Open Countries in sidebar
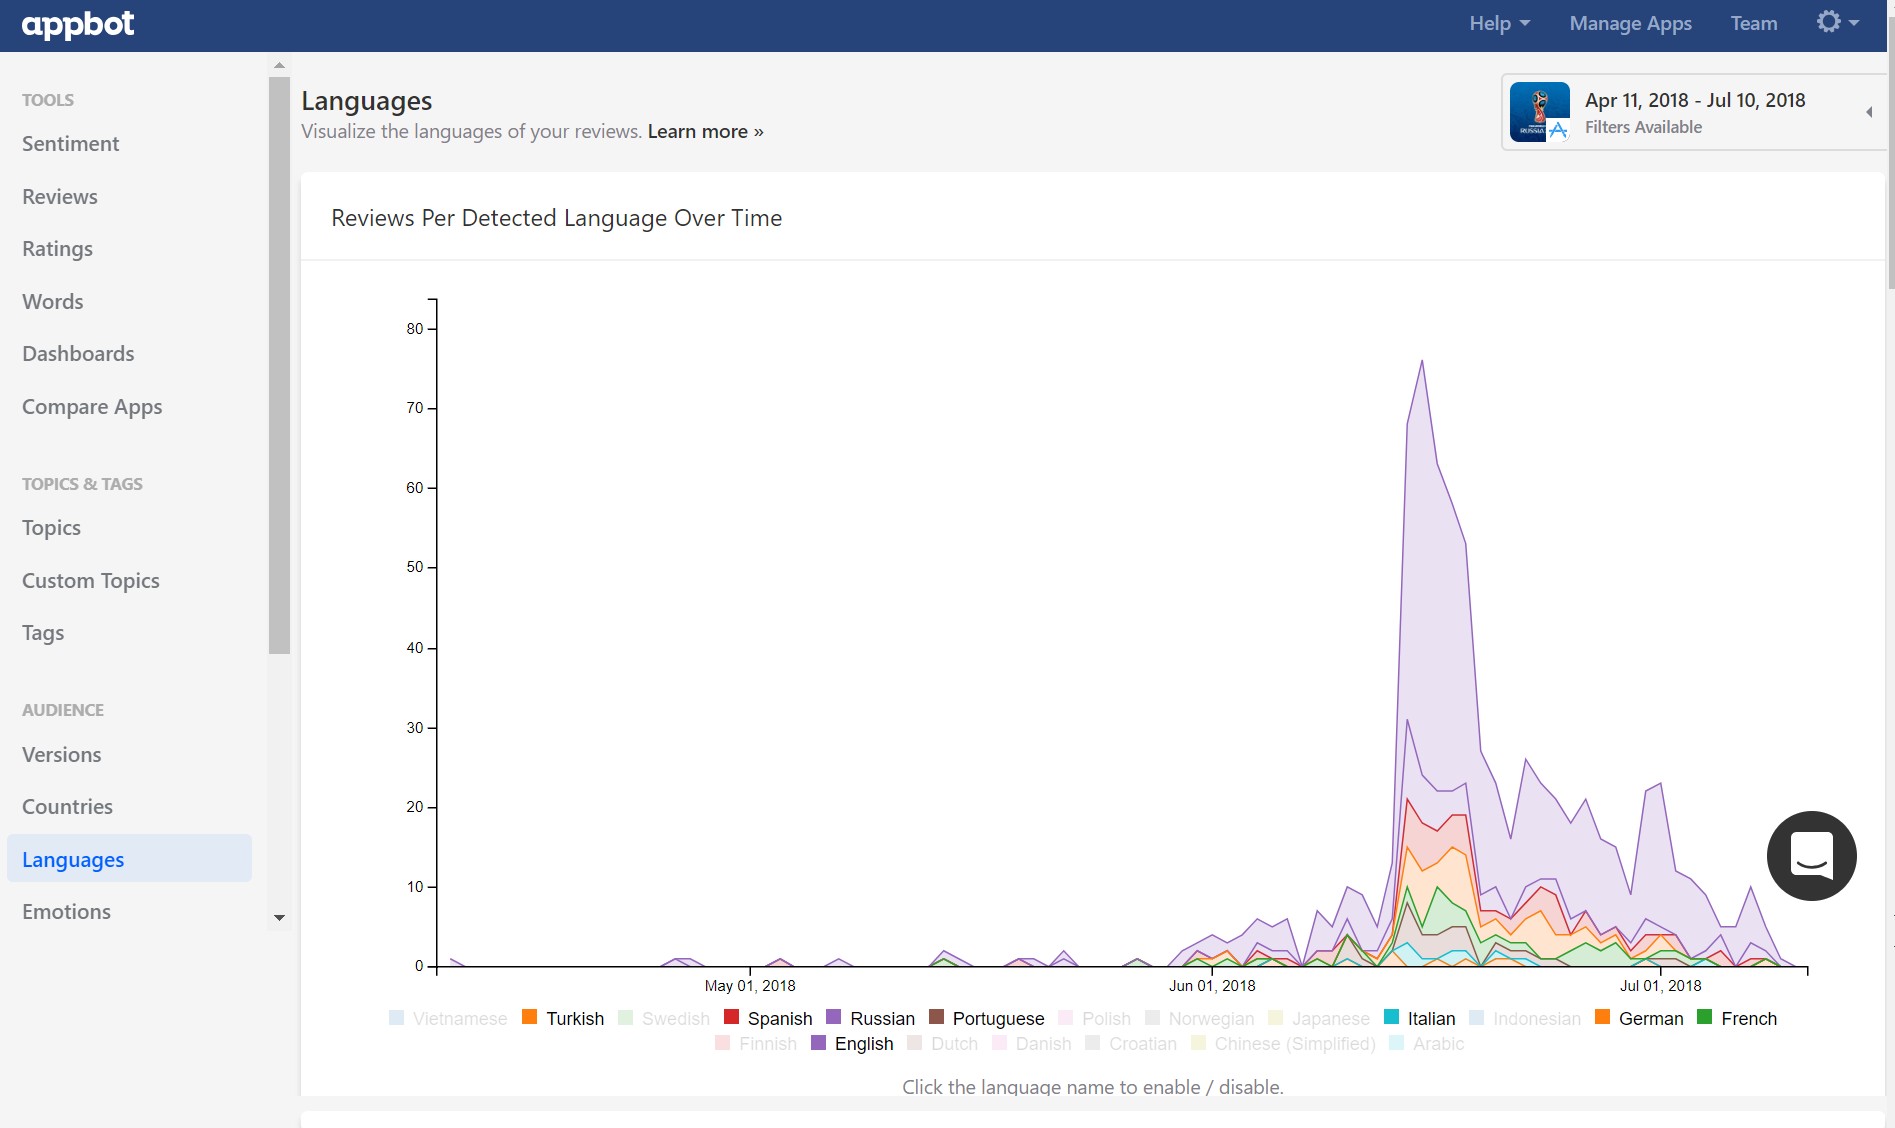 click(x=67, y=807)
